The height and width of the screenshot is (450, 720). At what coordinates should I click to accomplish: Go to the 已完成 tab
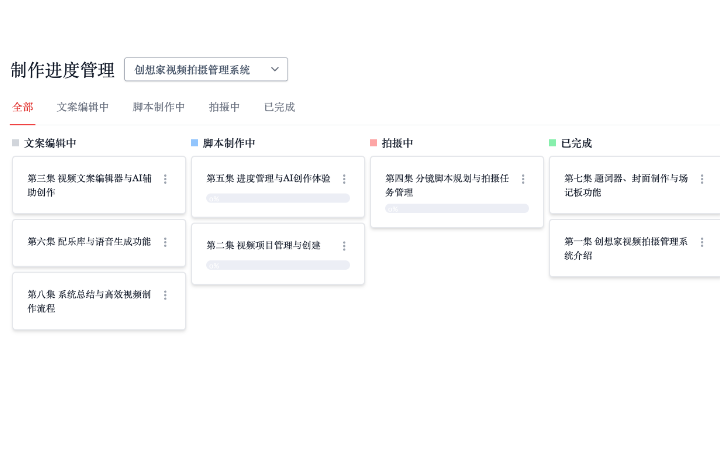(279, 107)
